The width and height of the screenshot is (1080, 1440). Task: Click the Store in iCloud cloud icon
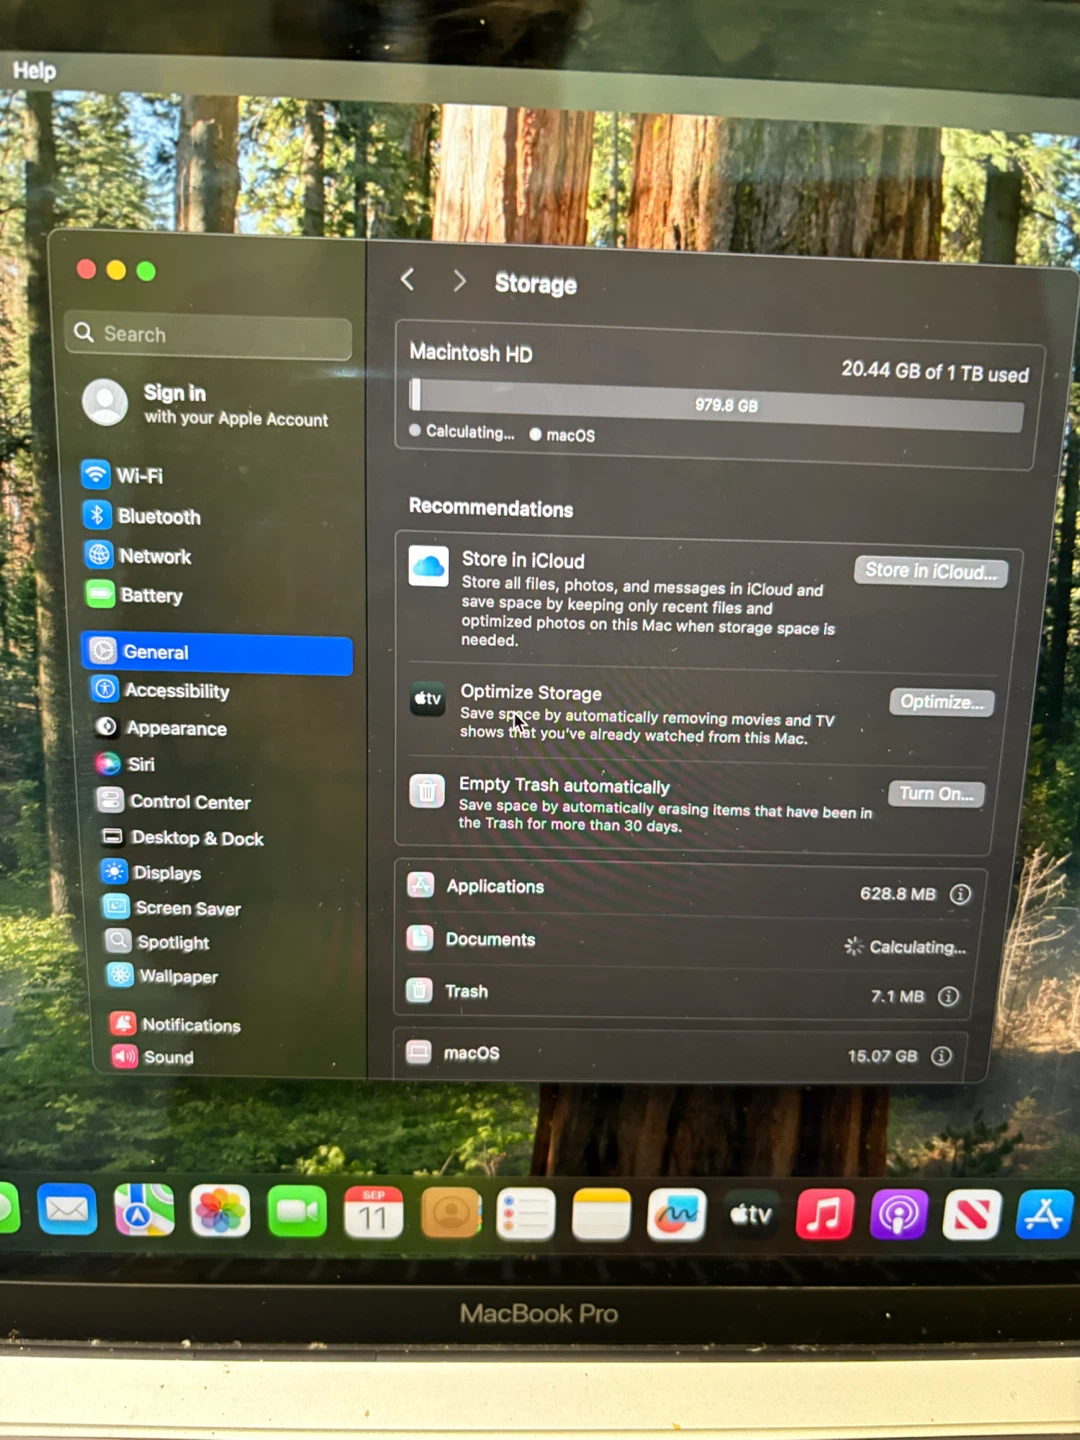click(429, 566)
